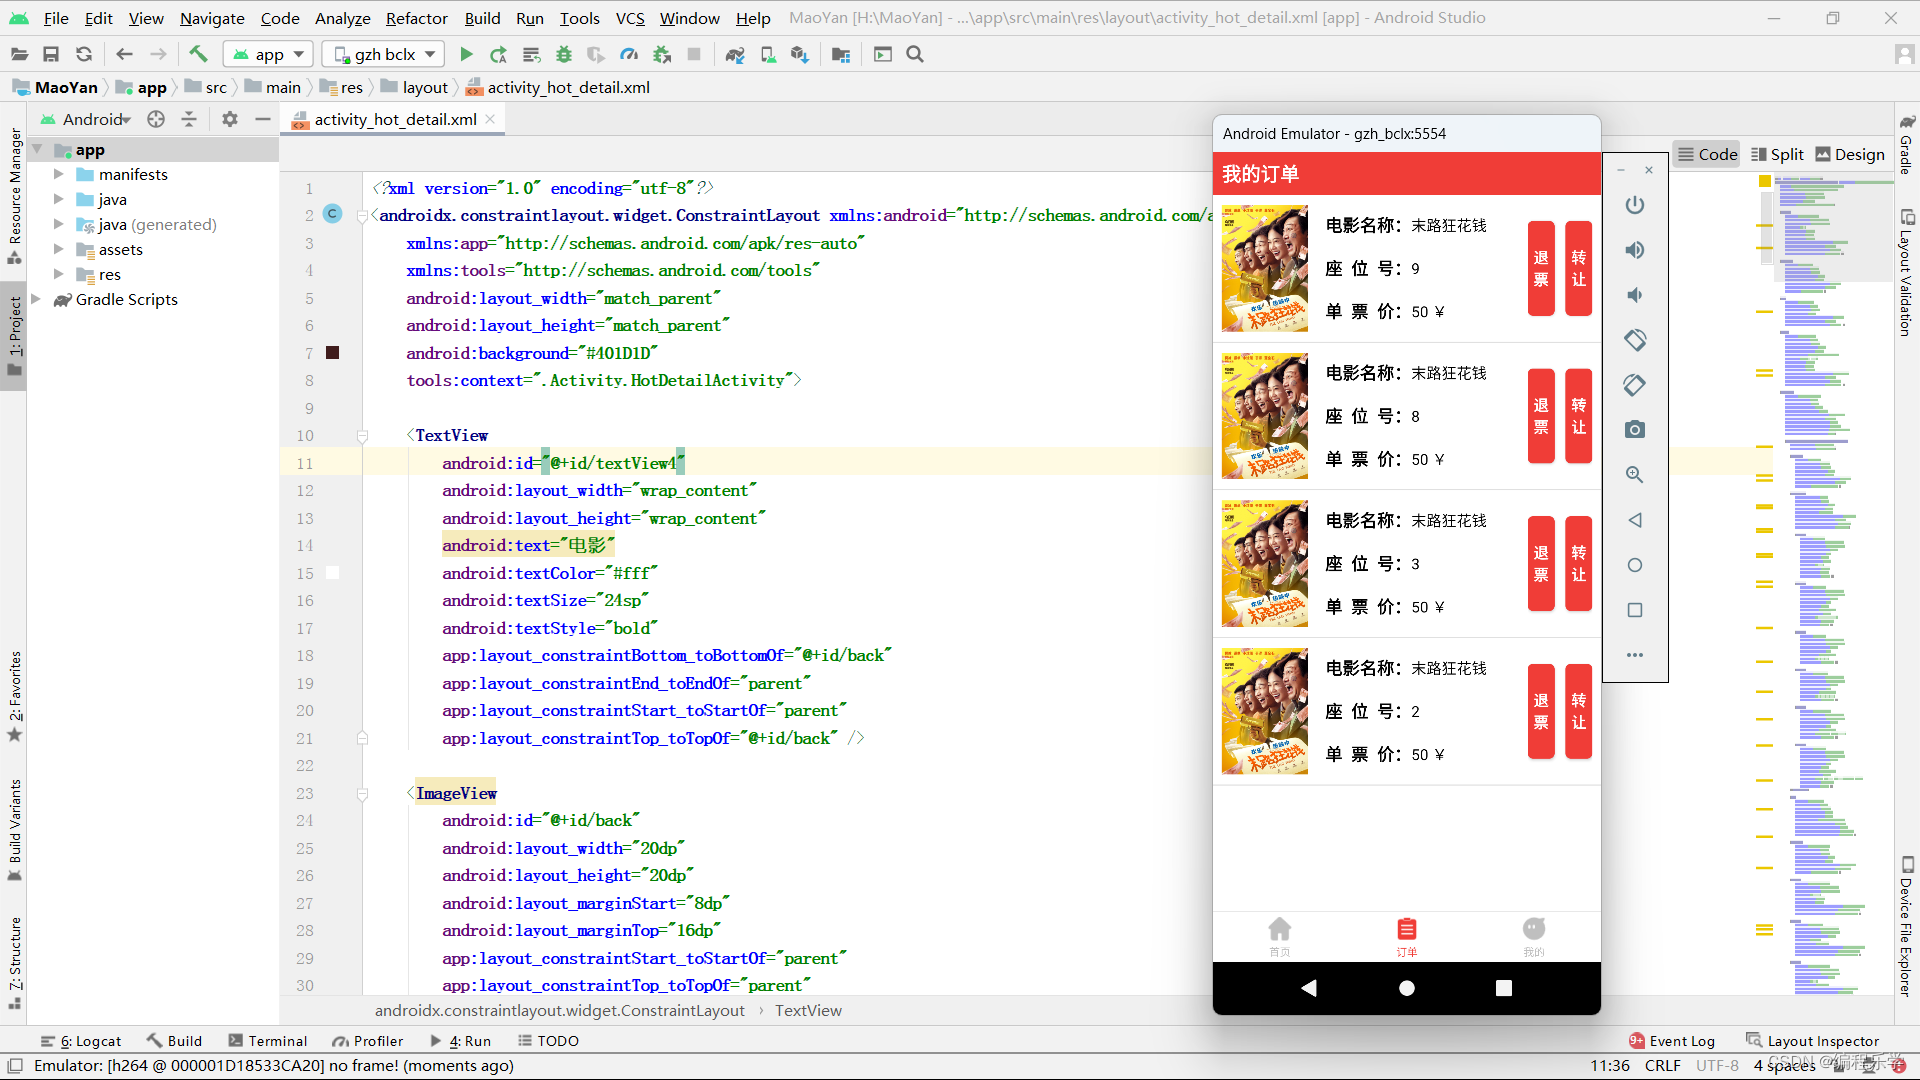Open emulator zoom magnifier tool
The width and height of the screenshot is (1920, 1080).
(x=1635, y=475)
